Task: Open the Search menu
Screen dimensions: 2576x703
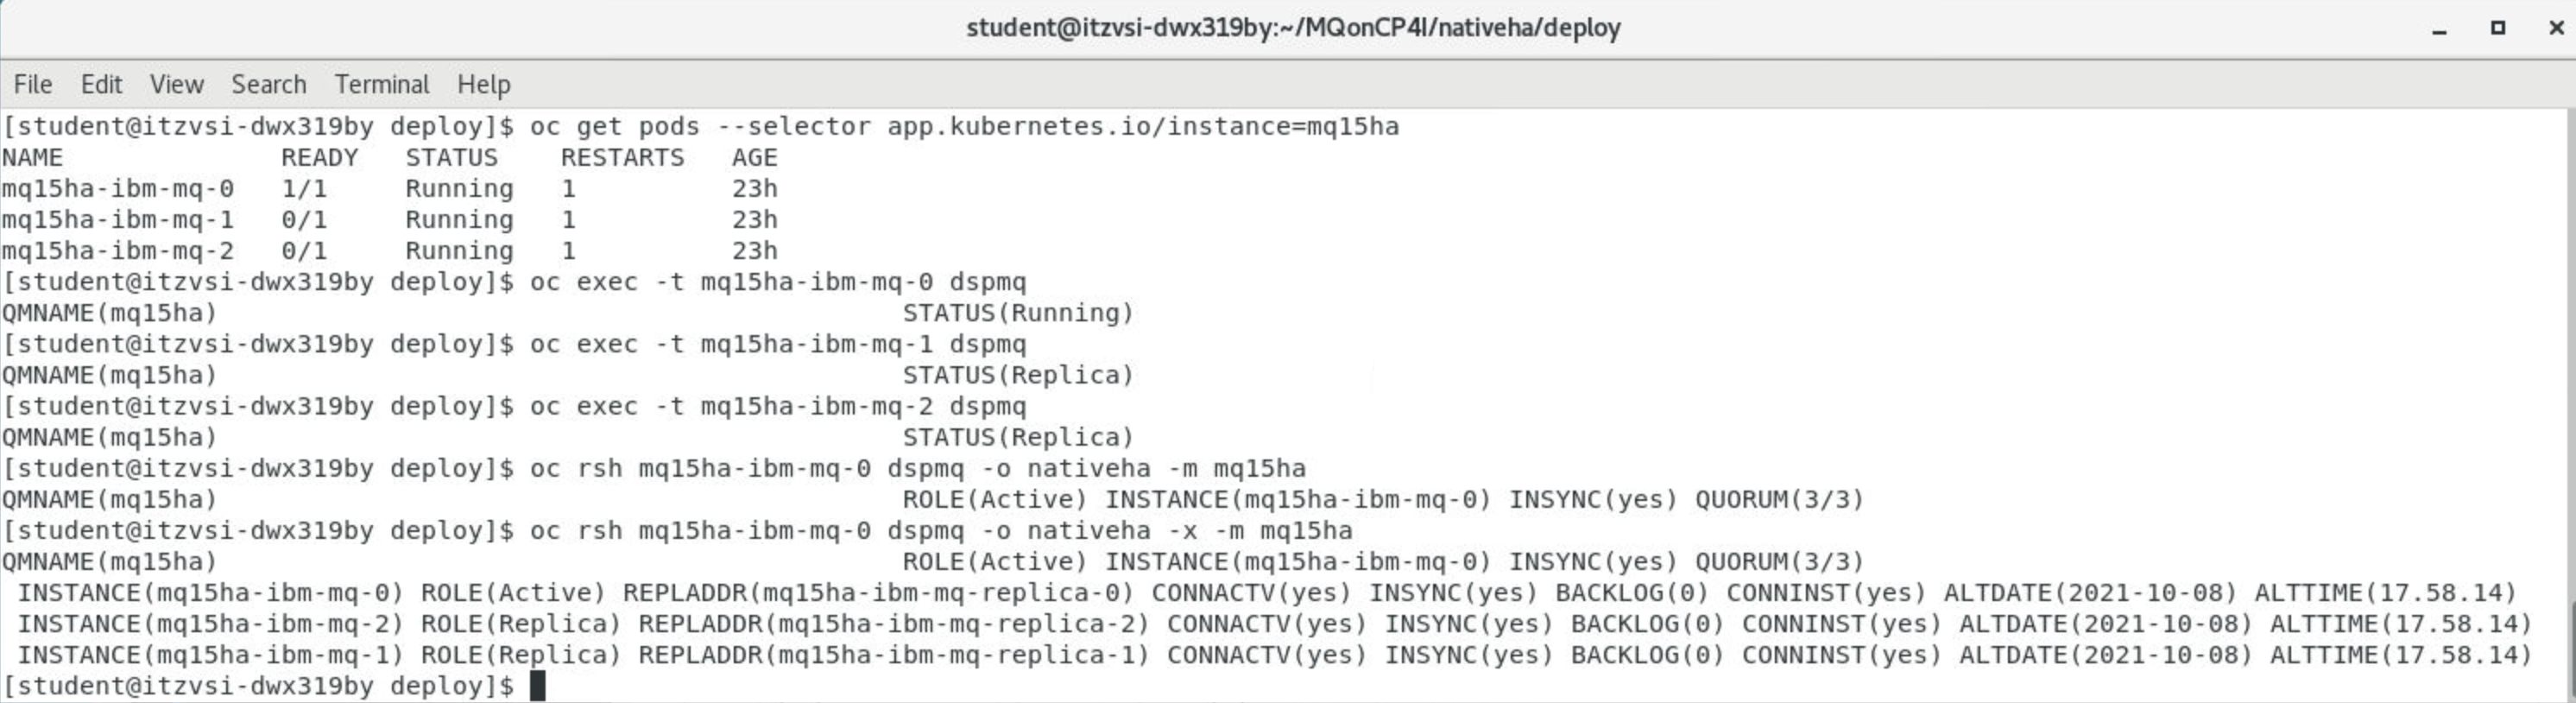Action: tap(269, 84)
